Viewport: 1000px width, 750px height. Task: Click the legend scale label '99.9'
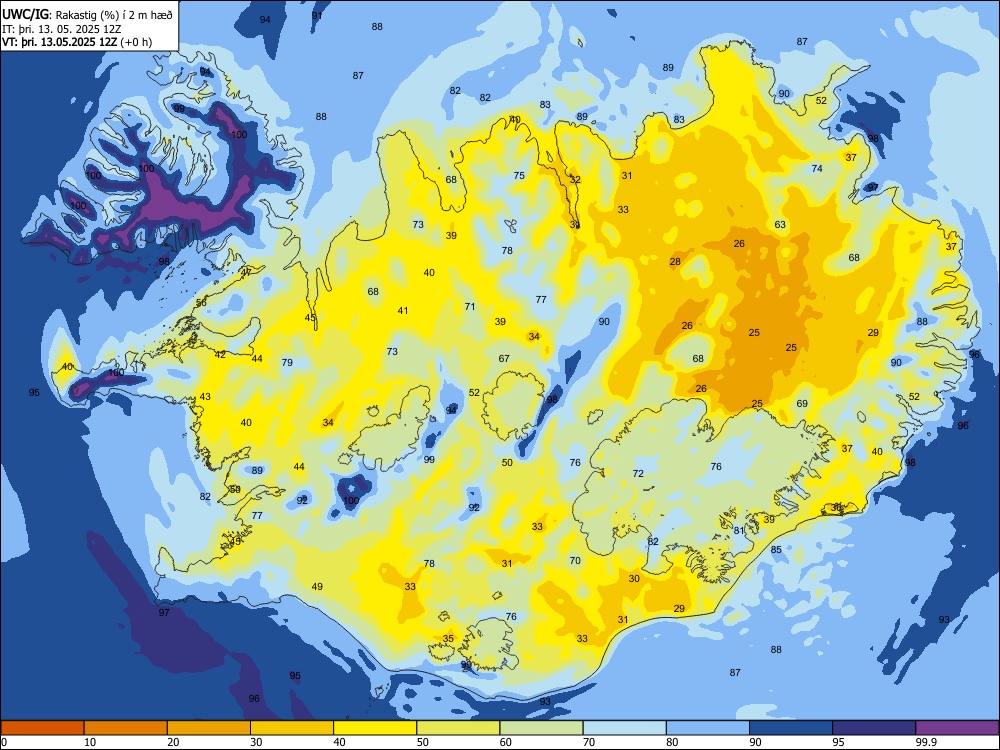(925, 742)
